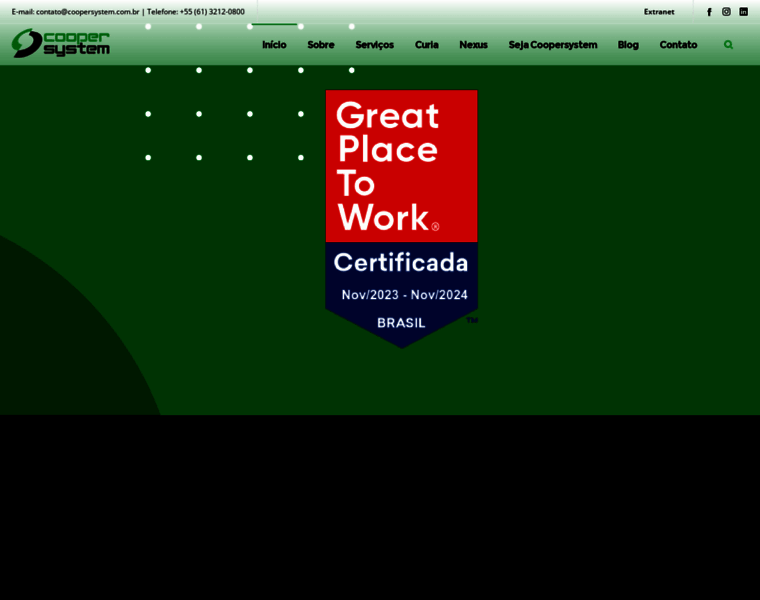Click the red Great Place To Work panel
Screen dimensions: 760x600
tap(401, 166)
